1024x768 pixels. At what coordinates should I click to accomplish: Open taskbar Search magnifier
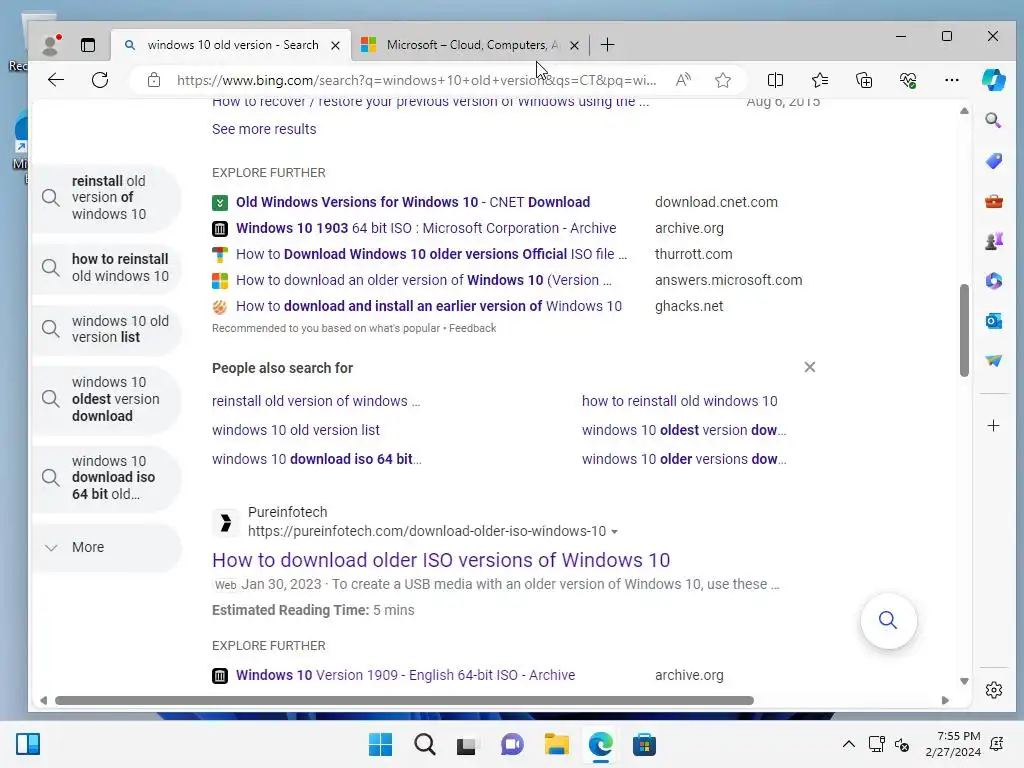click(x=424, y=744)
